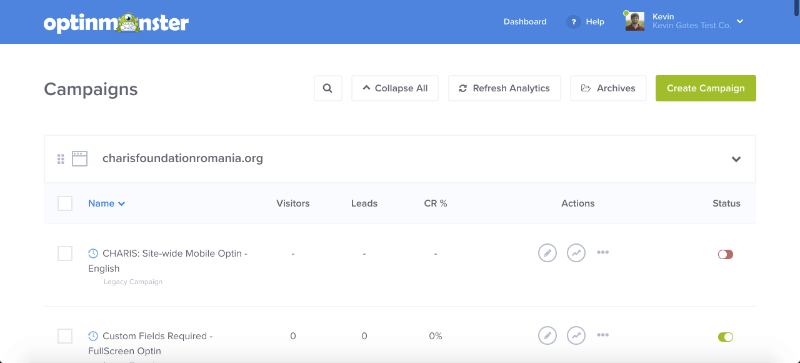
Task: Click the website window icon beside charisfoundationromania.org
Action: click(x=80, y=159)
